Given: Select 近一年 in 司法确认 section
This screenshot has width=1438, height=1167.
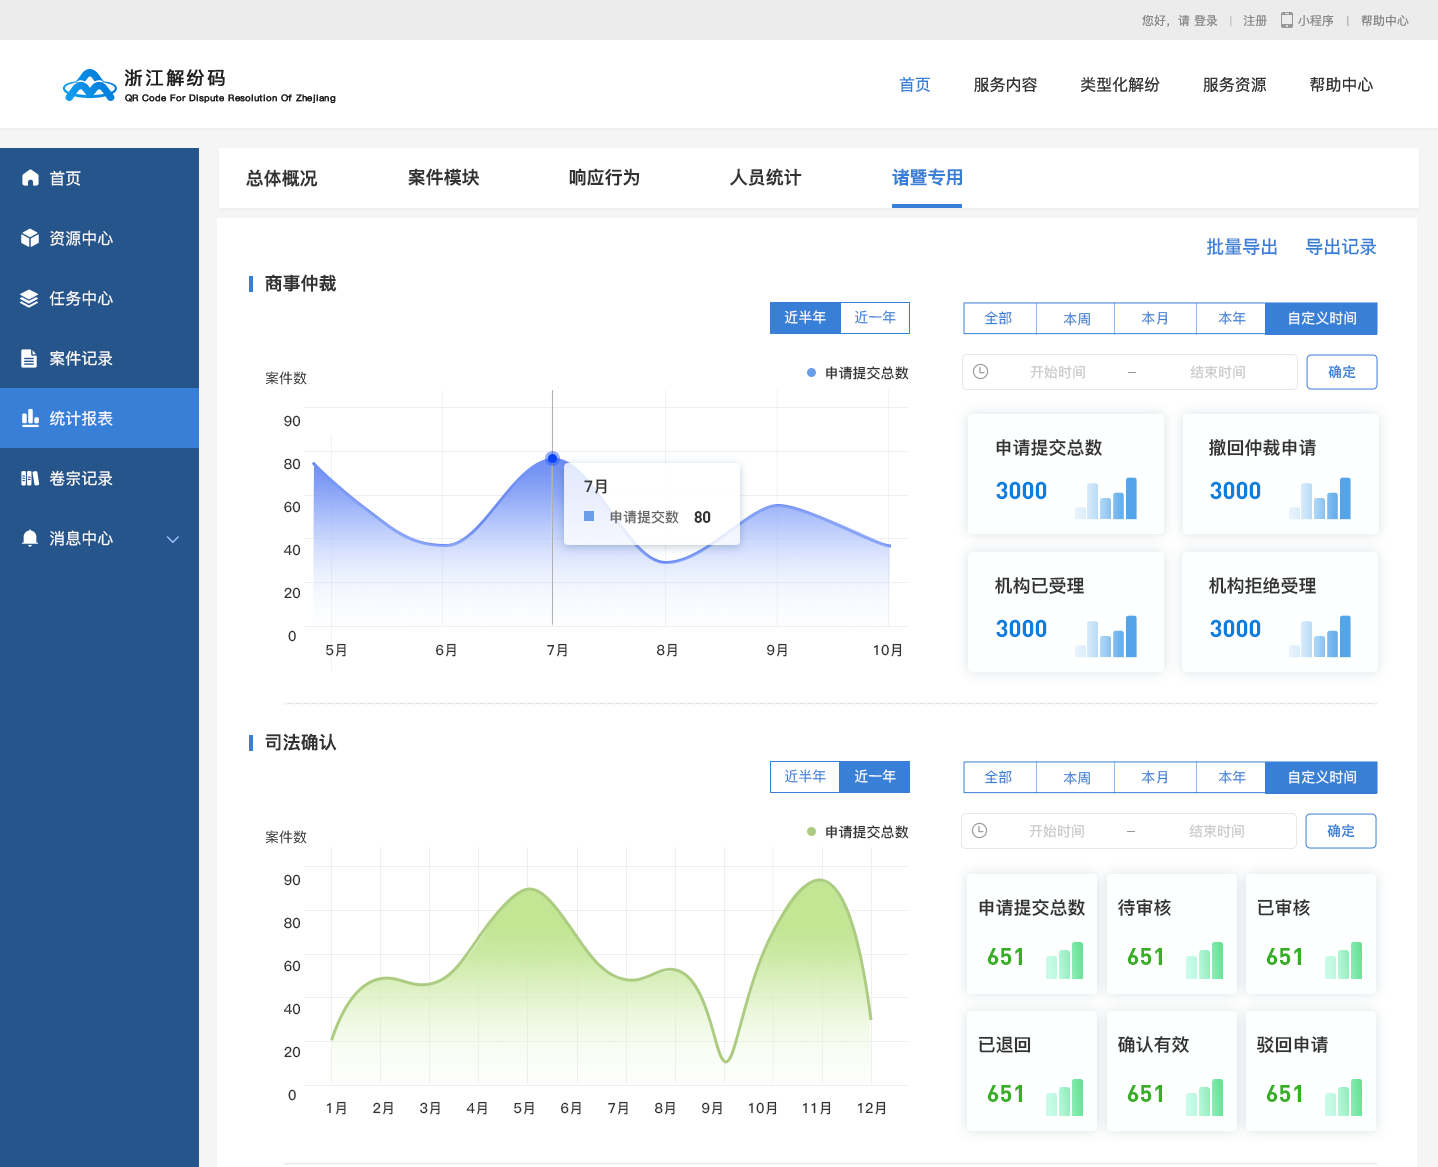Looking at the screenshot, I should pos(875,776).
